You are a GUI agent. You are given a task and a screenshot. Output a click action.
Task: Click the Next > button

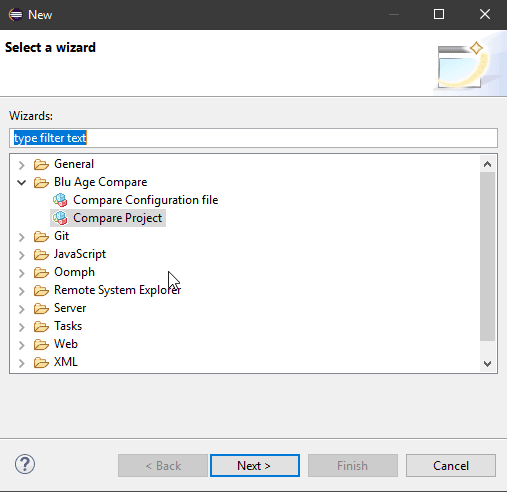pyautogui.click(x=255, y=465)
